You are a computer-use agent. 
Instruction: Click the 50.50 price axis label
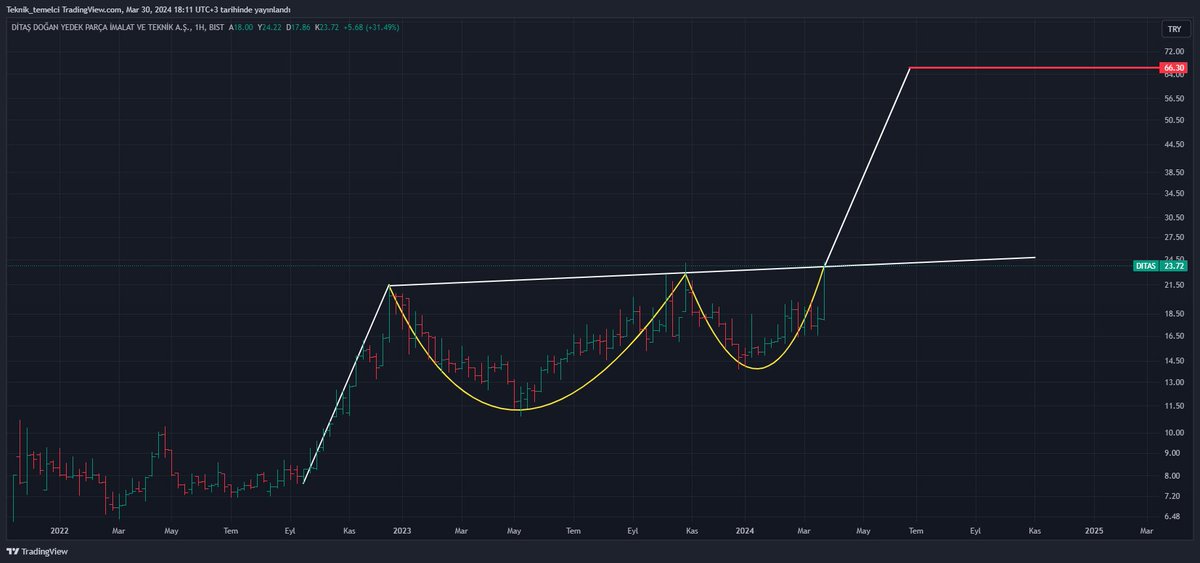1173,120
